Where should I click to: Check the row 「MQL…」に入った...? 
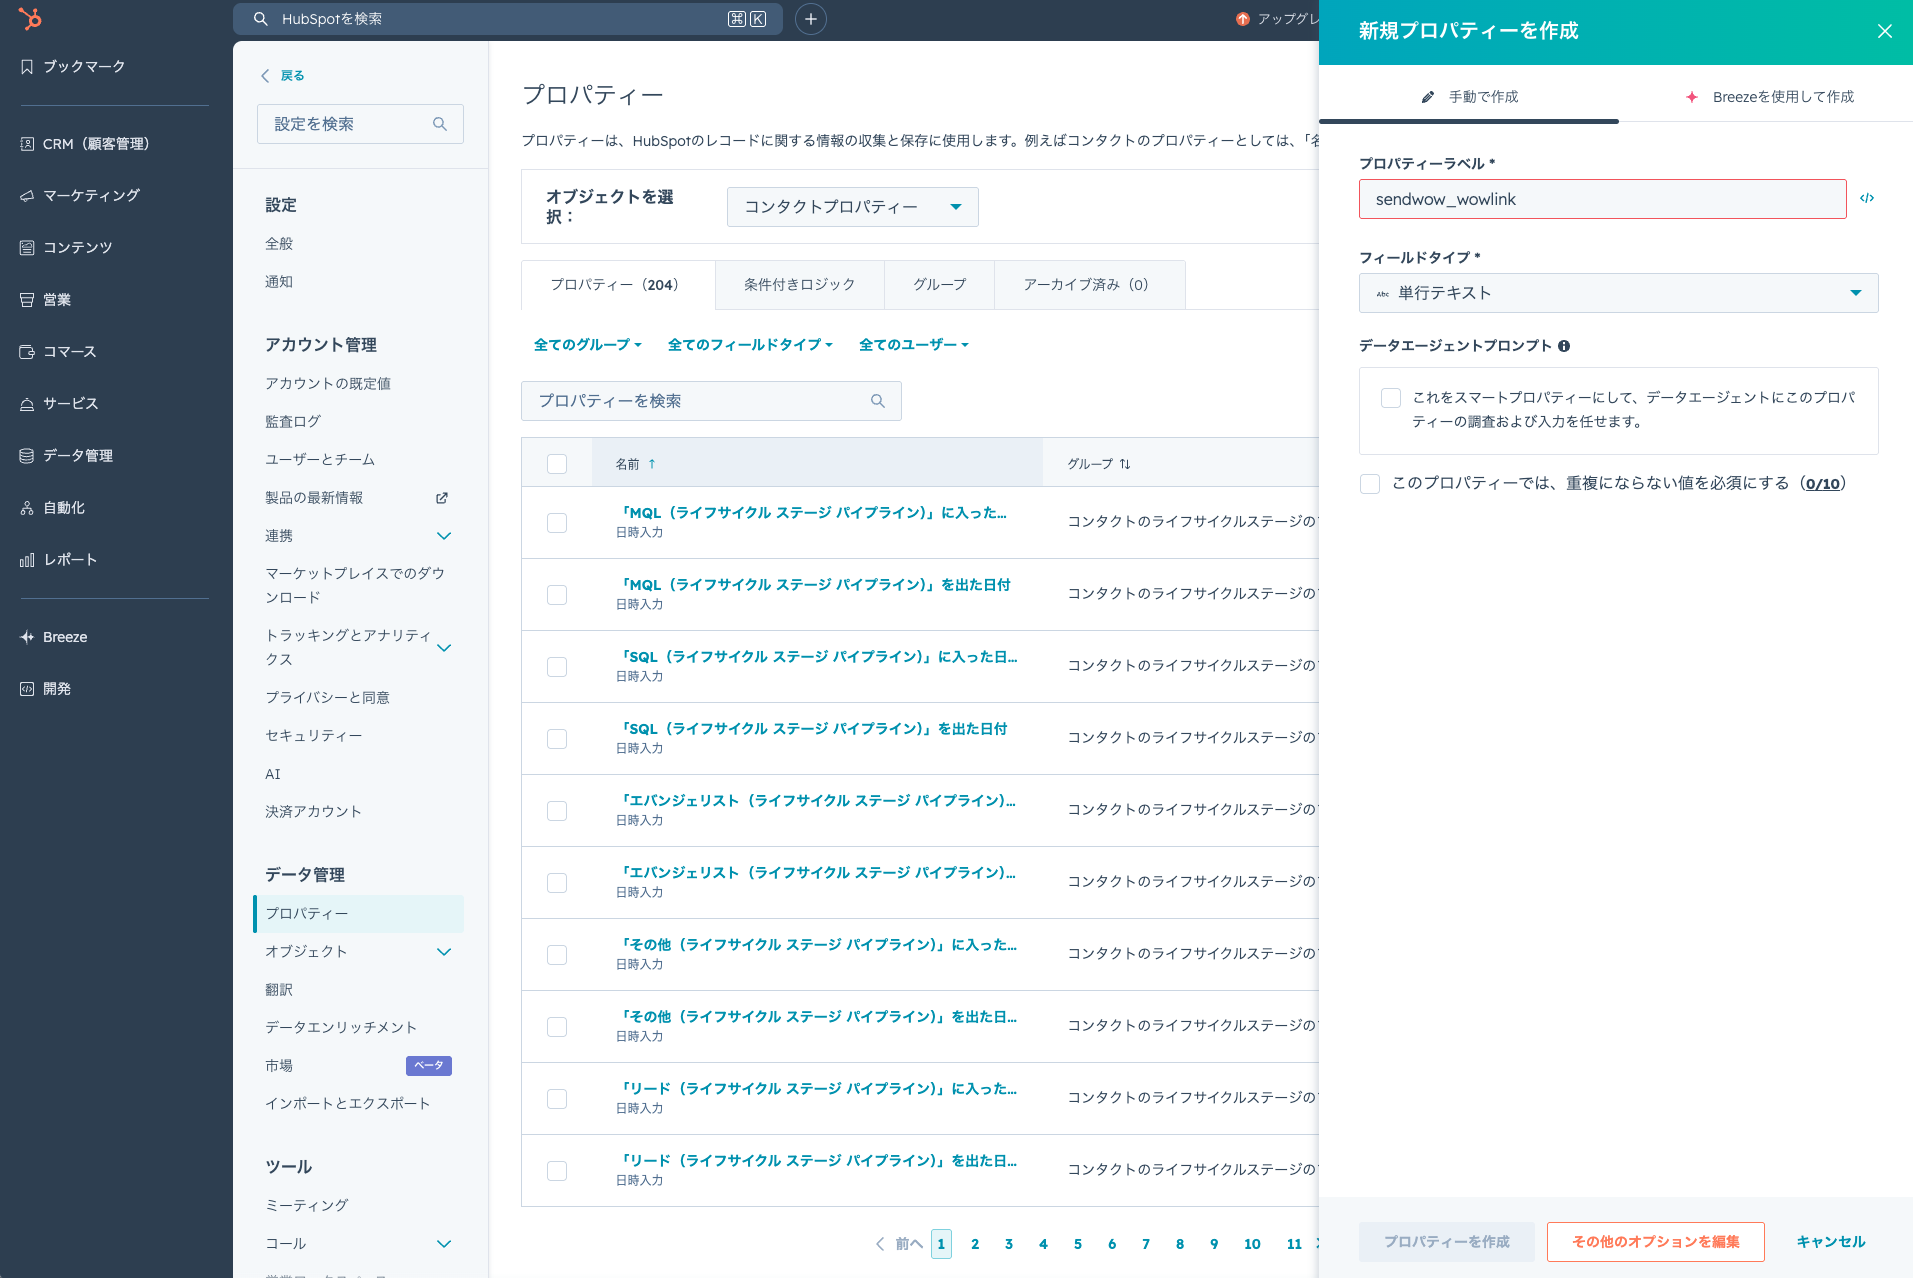(557, 523)
